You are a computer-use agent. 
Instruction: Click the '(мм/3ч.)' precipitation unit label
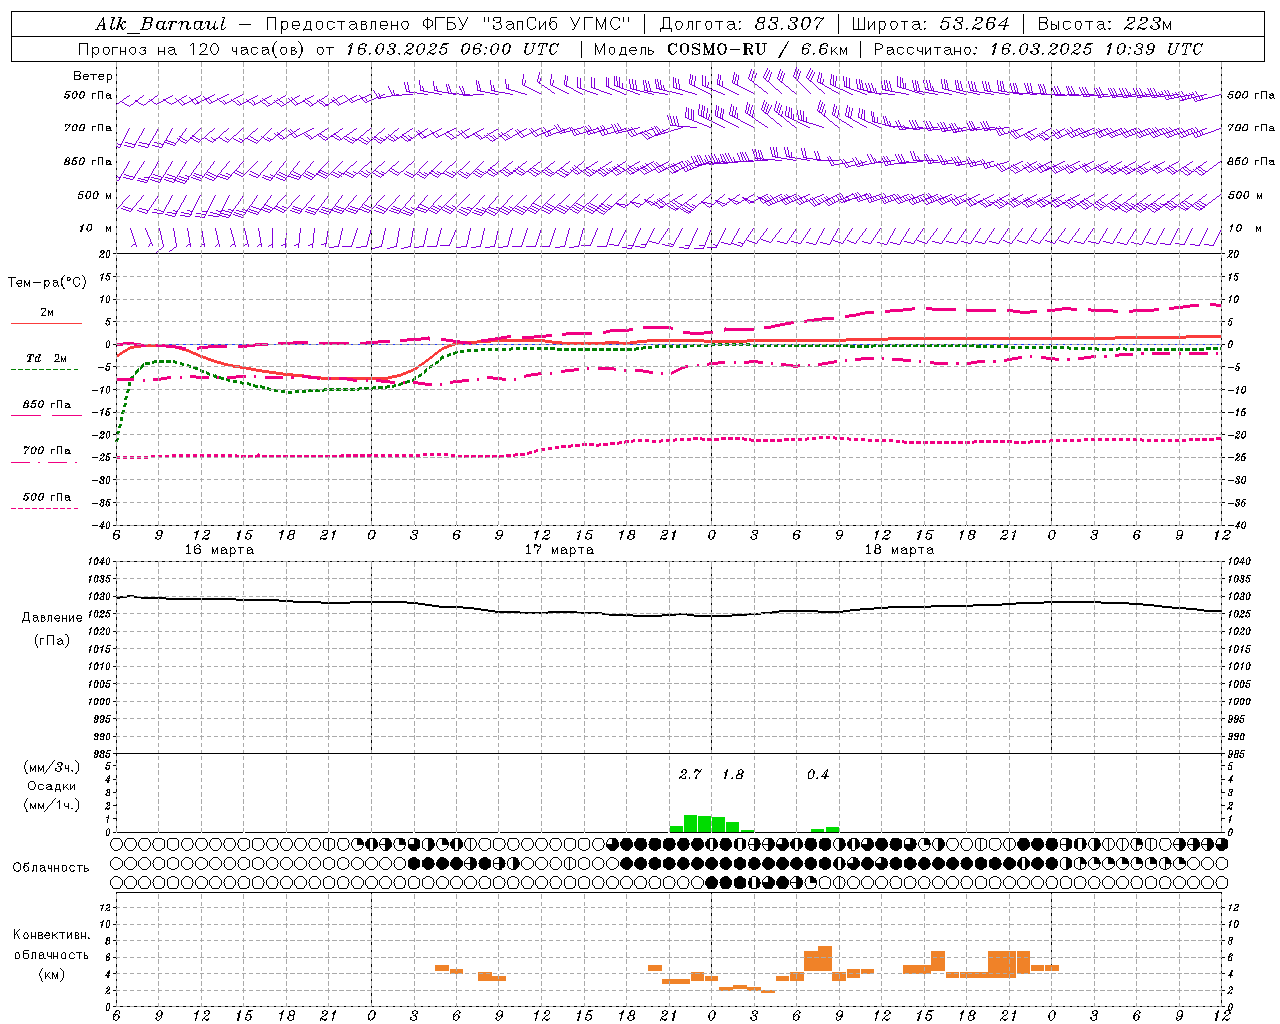point(49,767)
